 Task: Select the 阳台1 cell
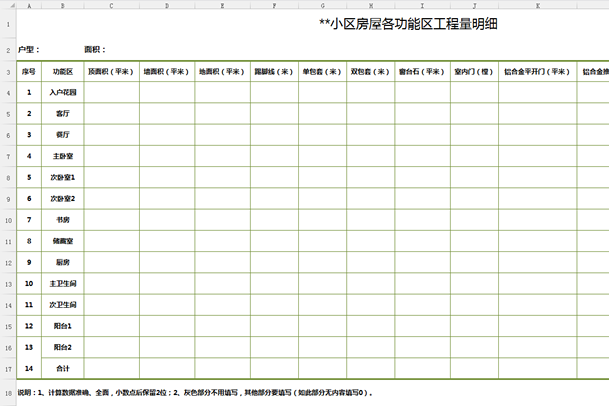coord(63,326)
